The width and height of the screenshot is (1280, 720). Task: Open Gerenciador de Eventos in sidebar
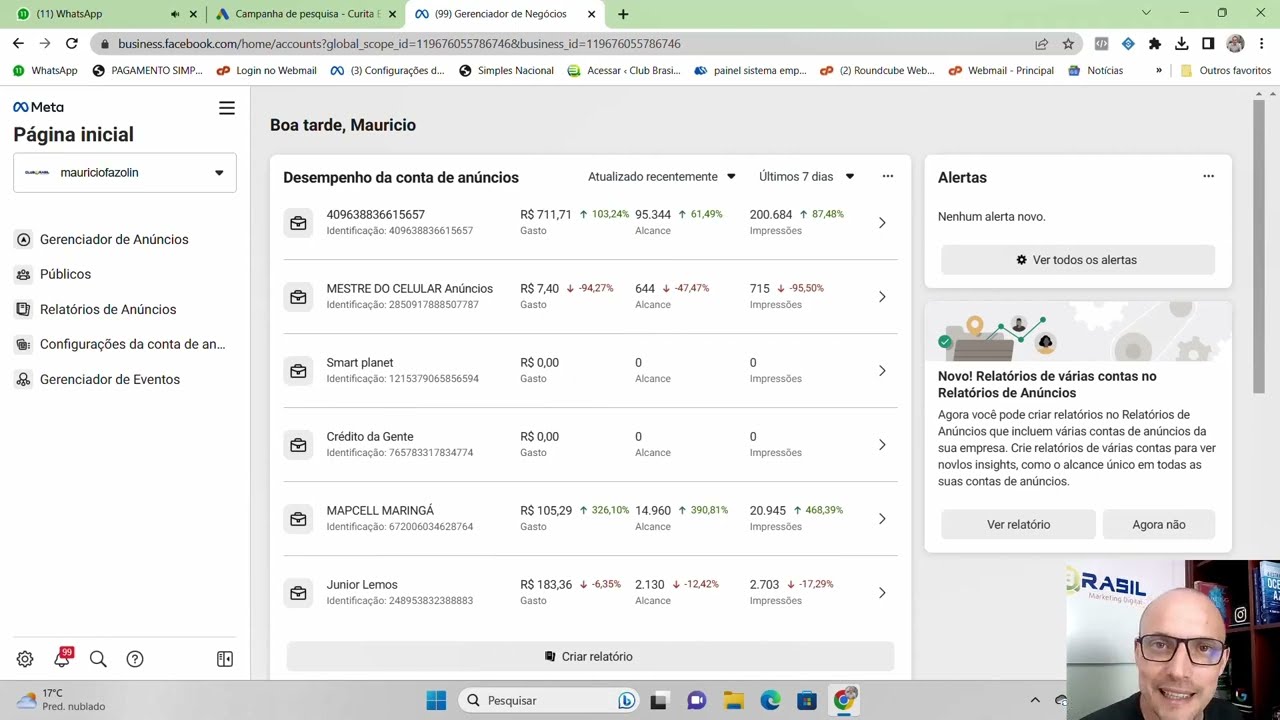coord(110,379)
